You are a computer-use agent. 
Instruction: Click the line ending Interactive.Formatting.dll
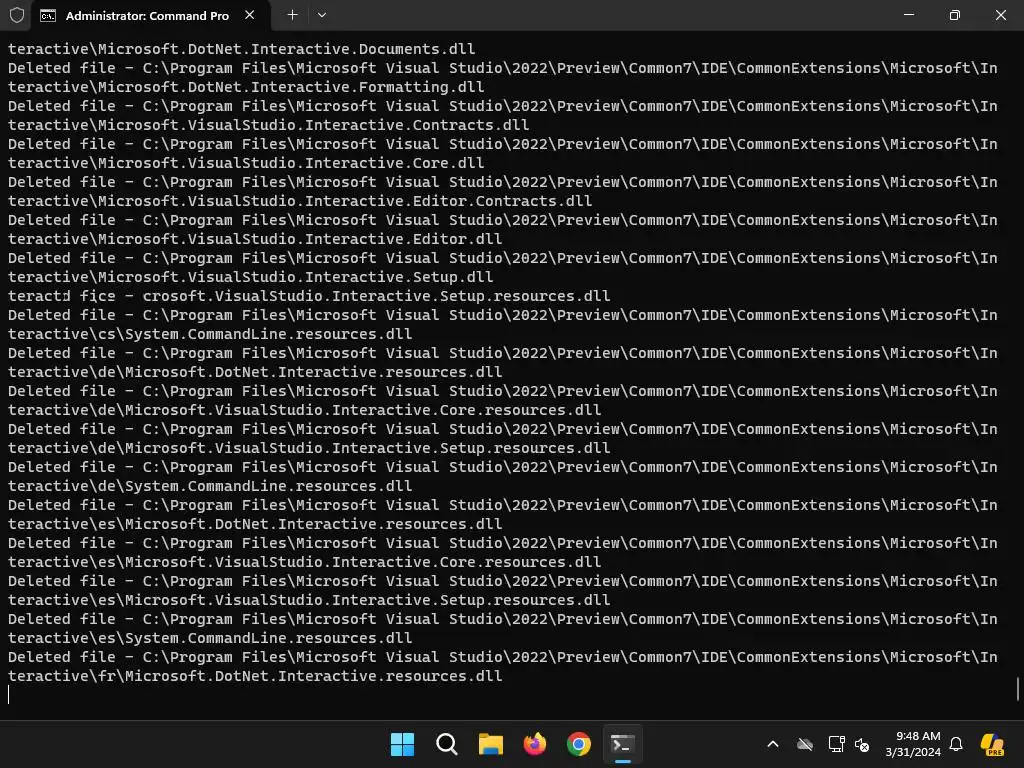(246, 88)
